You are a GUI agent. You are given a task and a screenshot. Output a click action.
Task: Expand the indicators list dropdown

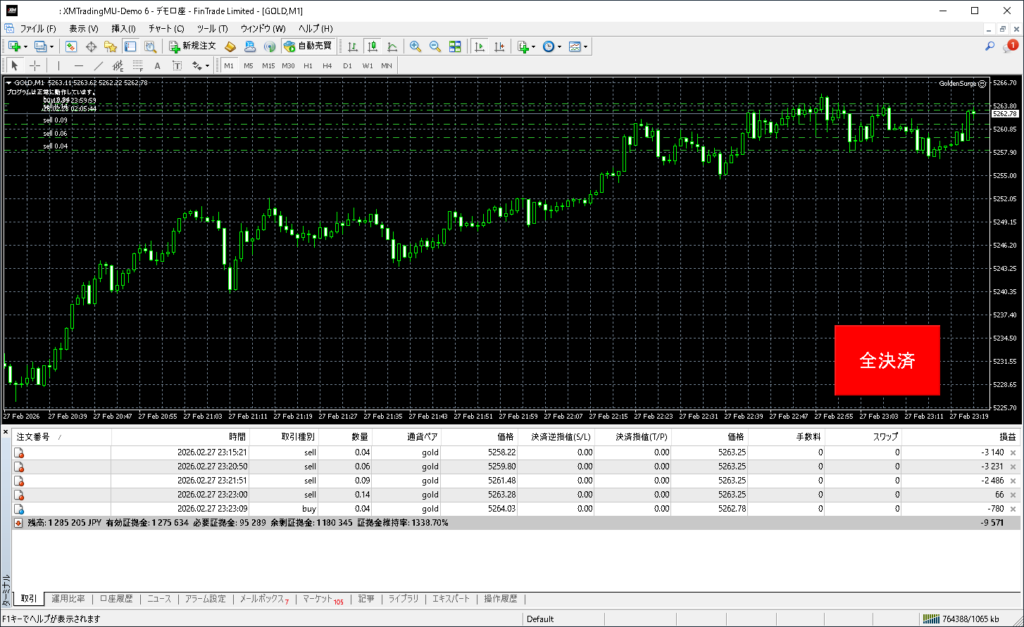click(534, 46)
